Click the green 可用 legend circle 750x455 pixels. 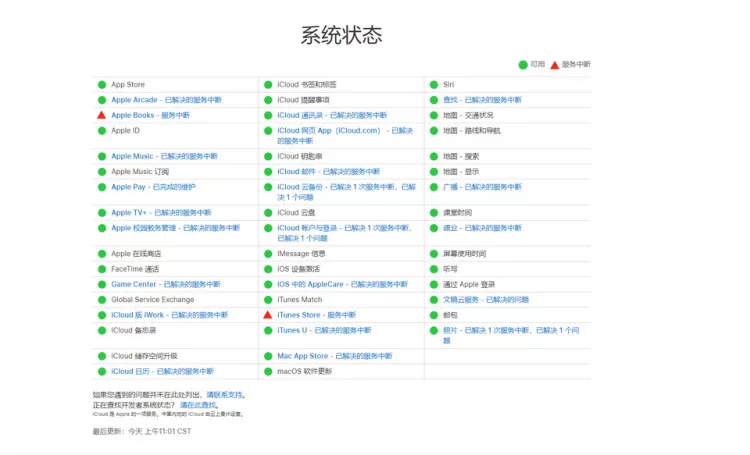coord(523,65)
